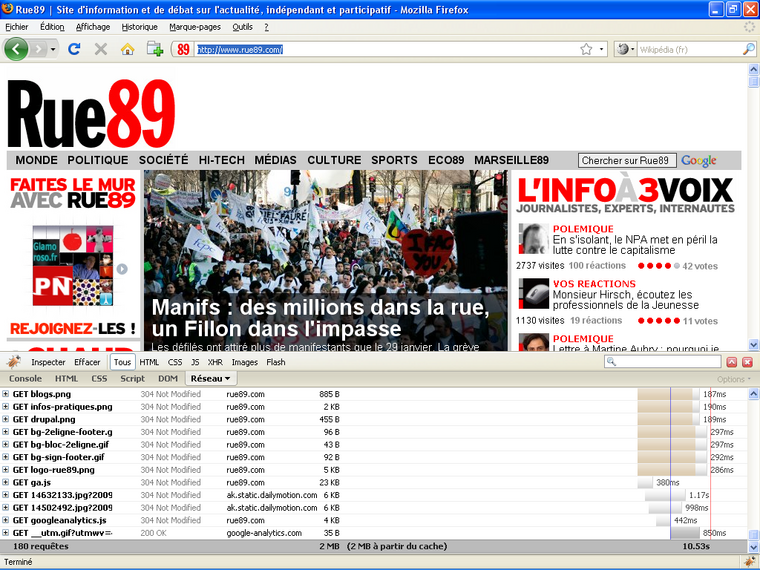Expand the GET bg-sign-footer.gif request

pyautogui.click(x=6, y=457)
